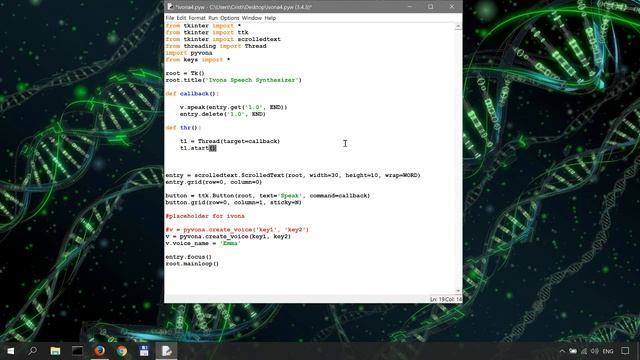Viewport: 640px width, 360px height.
Task: Open File Explorer from taskbar
Action: tap(55, 351)
